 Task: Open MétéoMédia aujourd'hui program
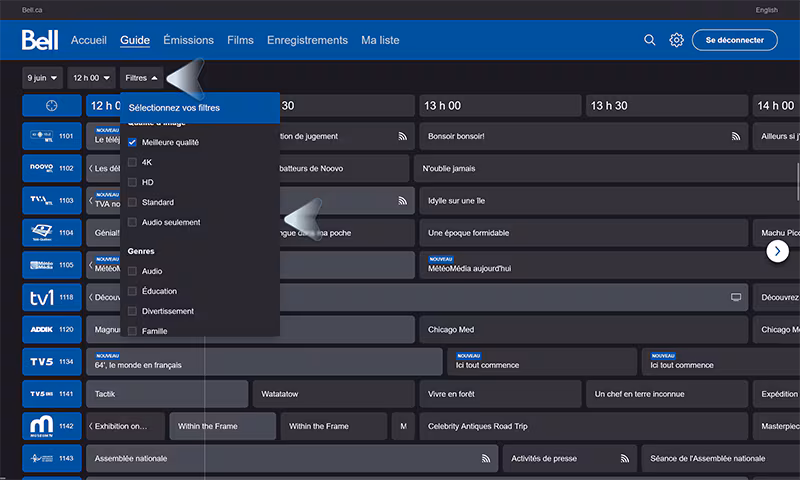point(609,265)
